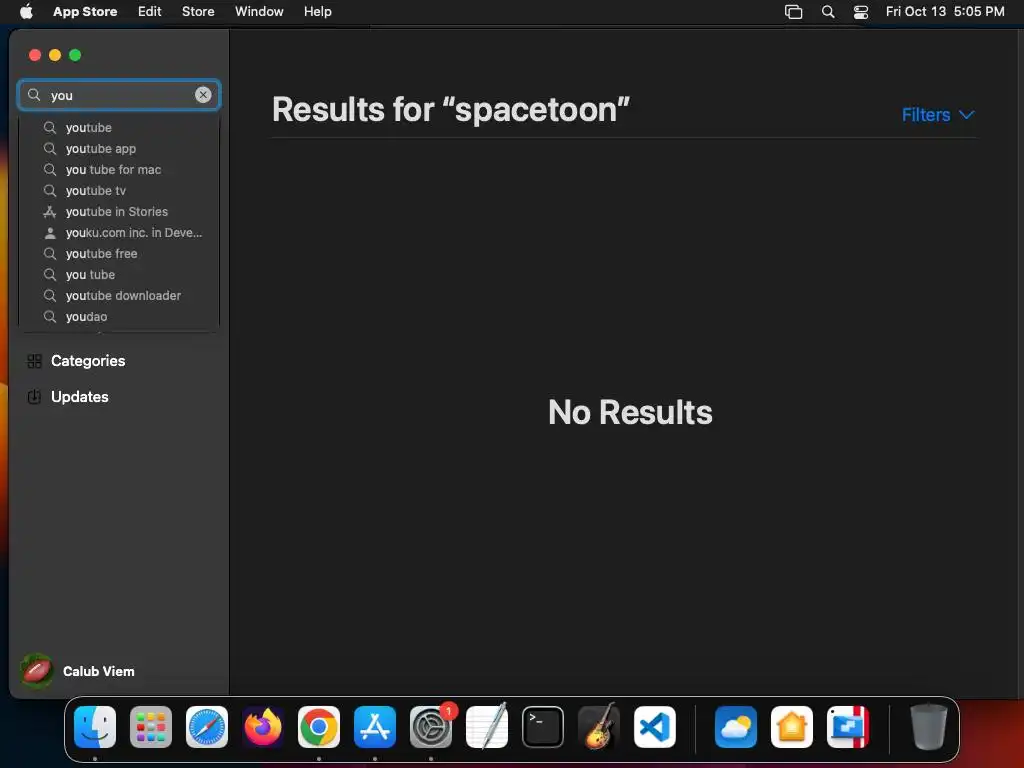The image size is (1024, 768).
Task: Pick the "youdao" suggestion
Action: (120, 316)
